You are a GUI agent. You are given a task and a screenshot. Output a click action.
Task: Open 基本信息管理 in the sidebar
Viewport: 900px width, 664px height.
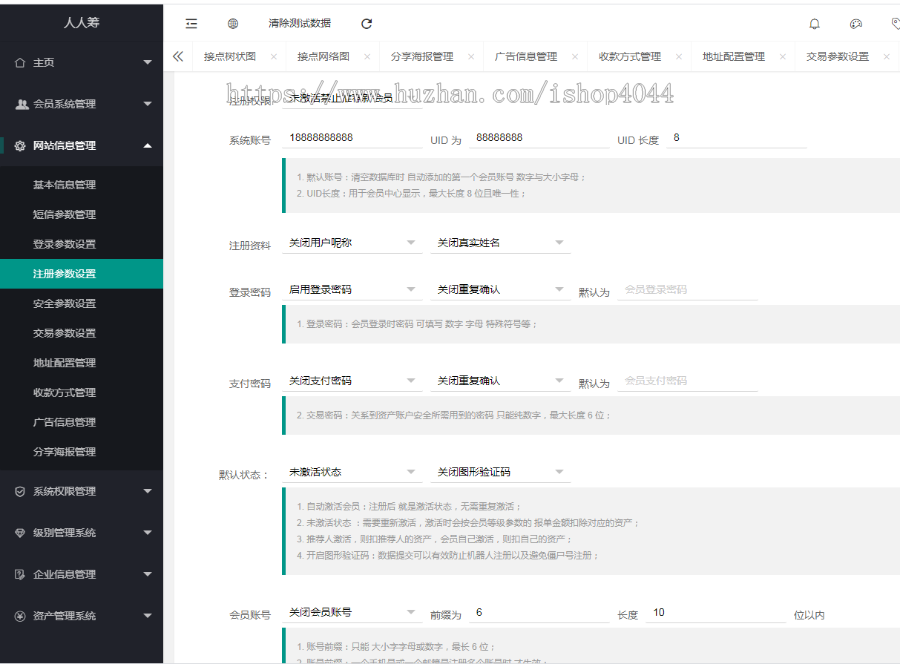(x=82, y=185)
